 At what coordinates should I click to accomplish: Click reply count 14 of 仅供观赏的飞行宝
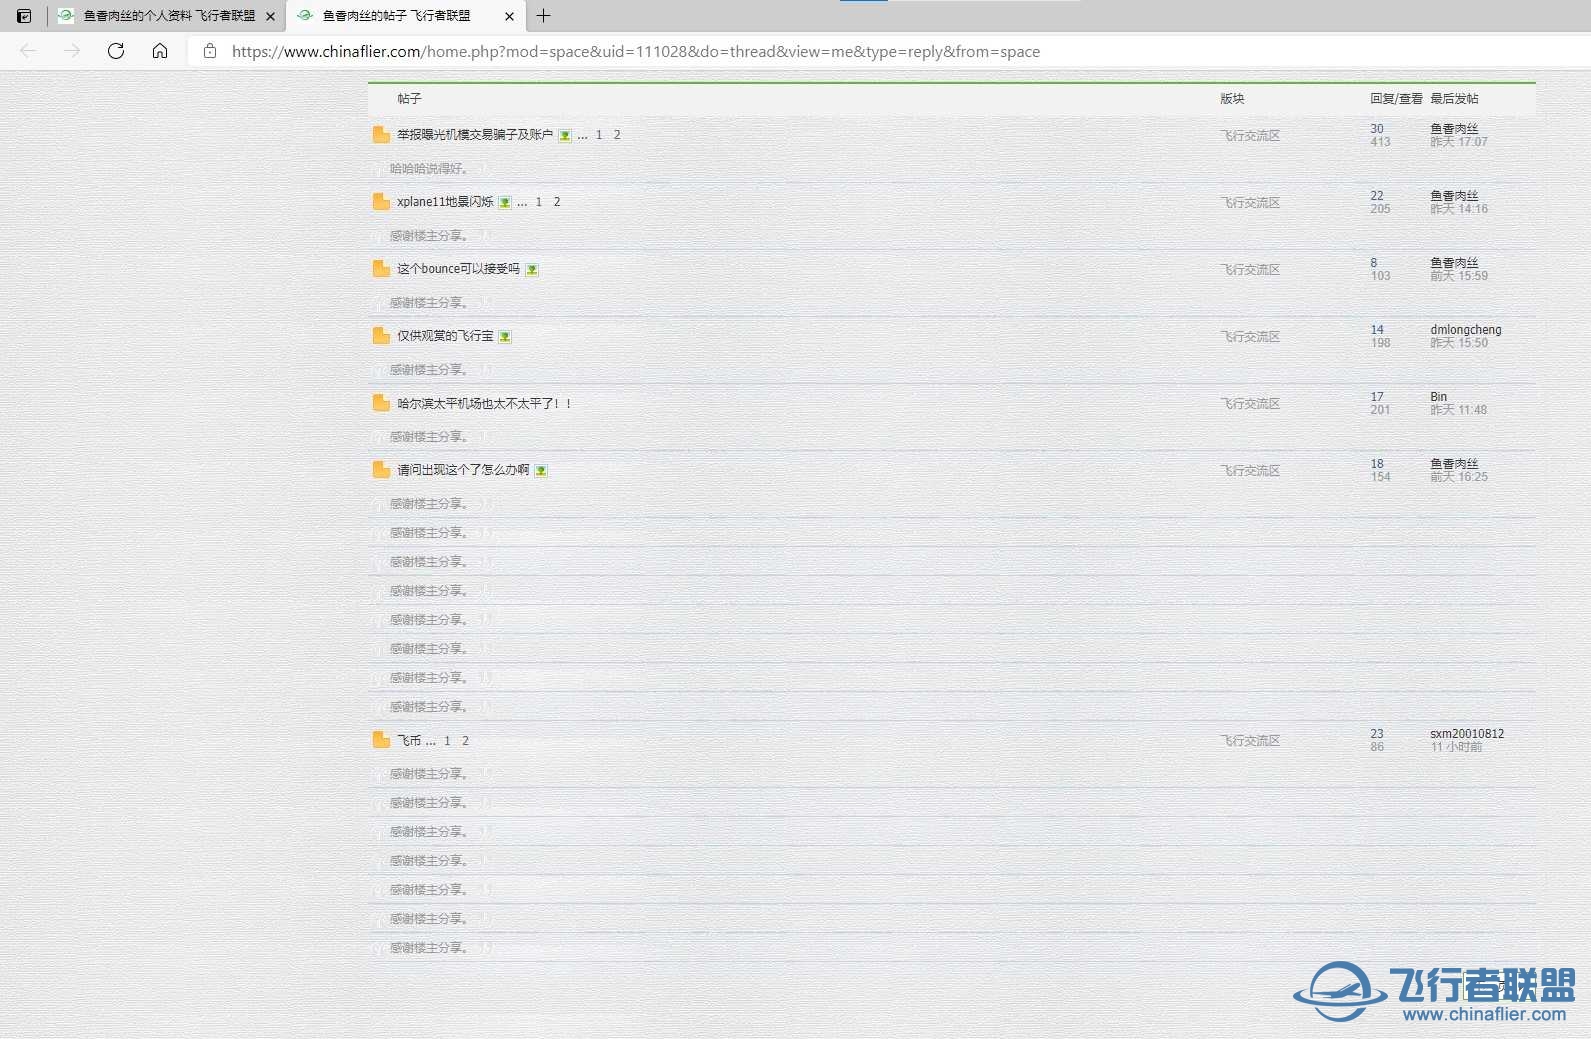tap(1377, 329)
